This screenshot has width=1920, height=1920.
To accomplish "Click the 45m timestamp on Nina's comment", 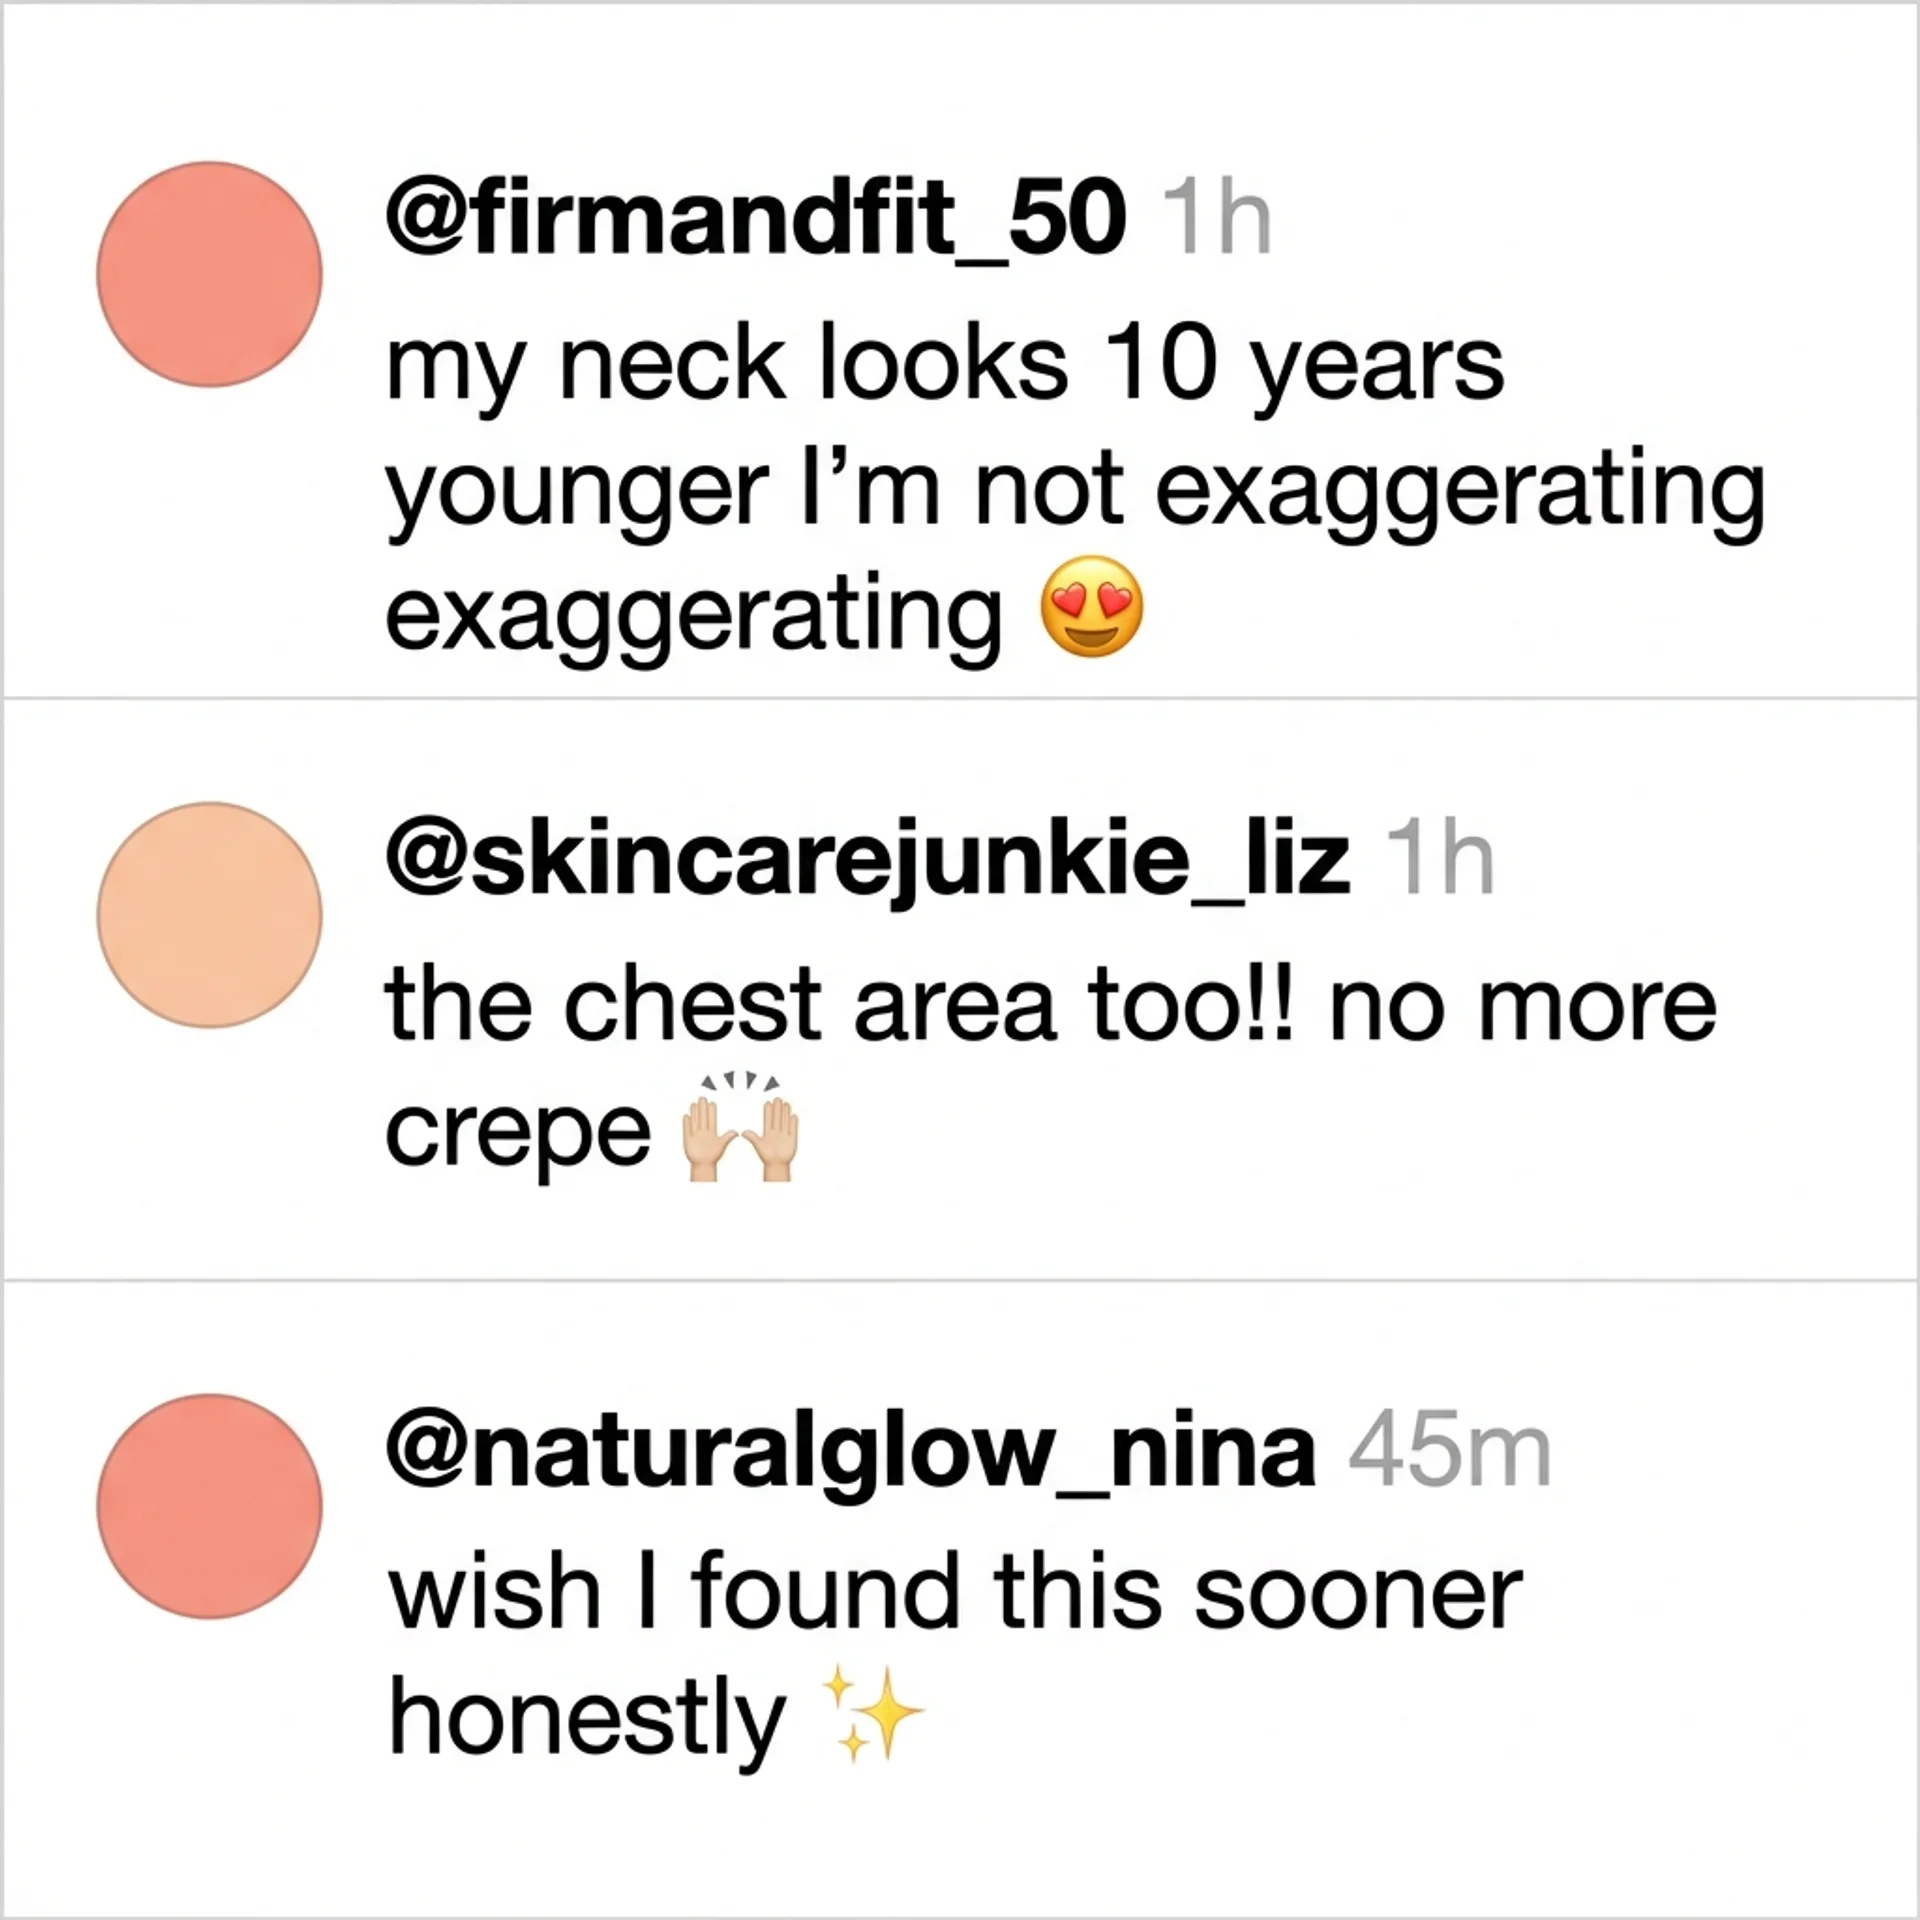I will click(x=1449, y=1454).
